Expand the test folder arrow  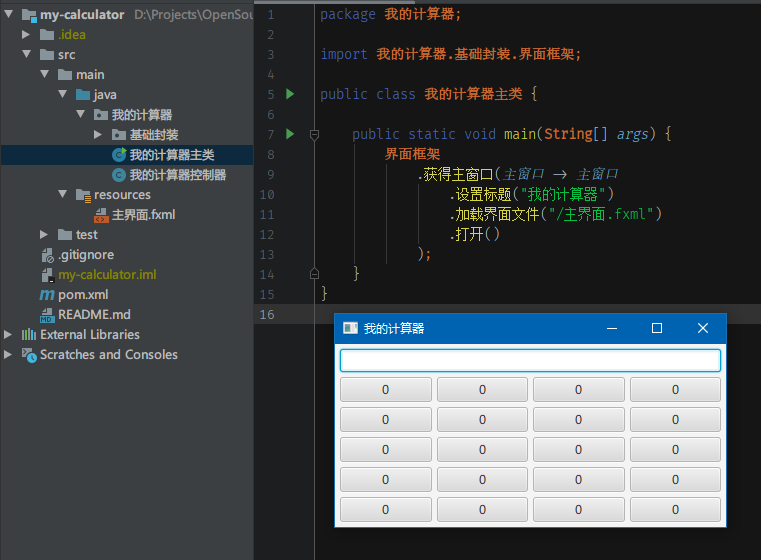(44, 234)
